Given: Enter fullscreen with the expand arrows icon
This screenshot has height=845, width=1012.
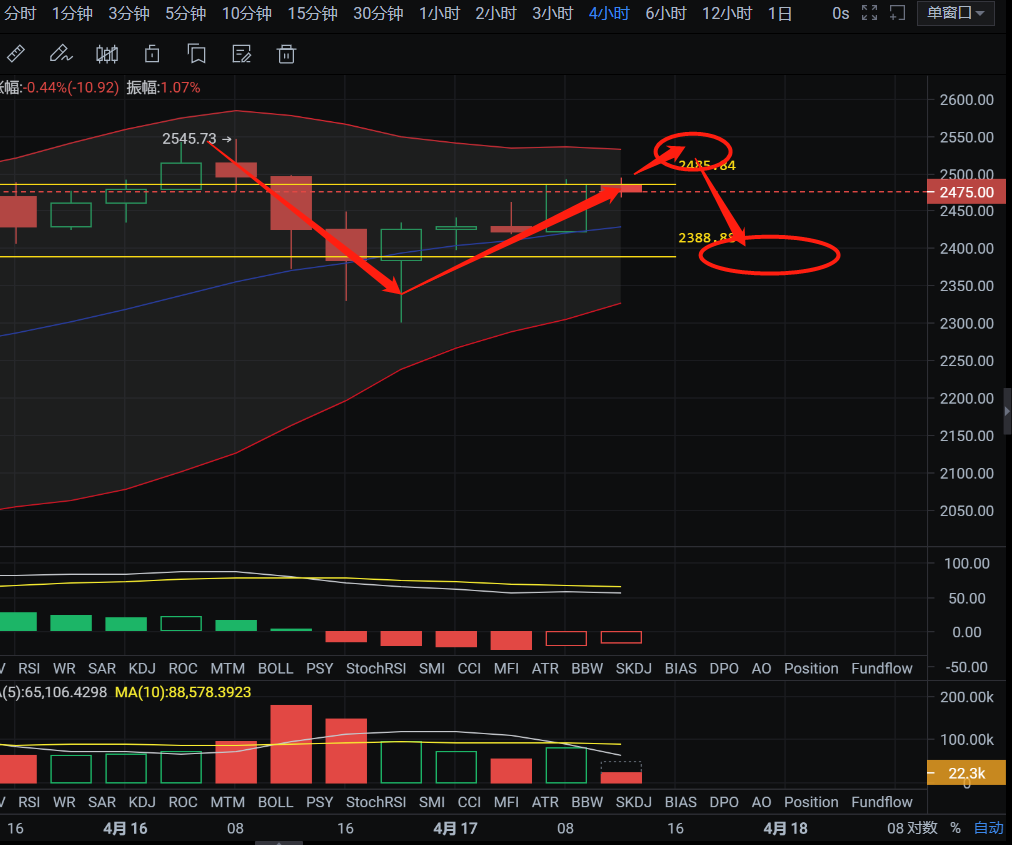Looking at the screenshot, I should [x=869, y=13].
